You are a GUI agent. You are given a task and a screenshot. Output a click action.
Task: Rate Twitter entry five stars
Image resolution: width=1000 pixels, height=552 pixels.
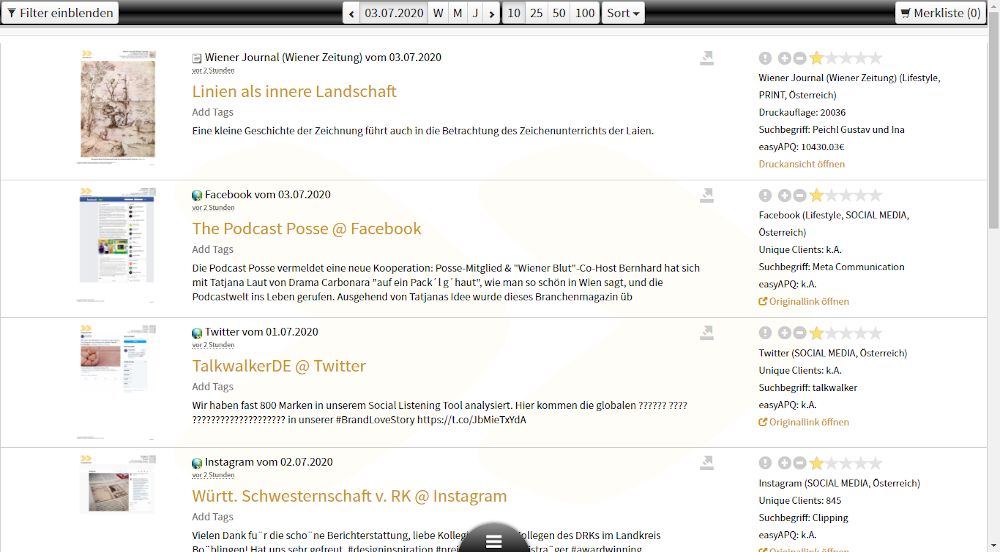click(876, 332)
